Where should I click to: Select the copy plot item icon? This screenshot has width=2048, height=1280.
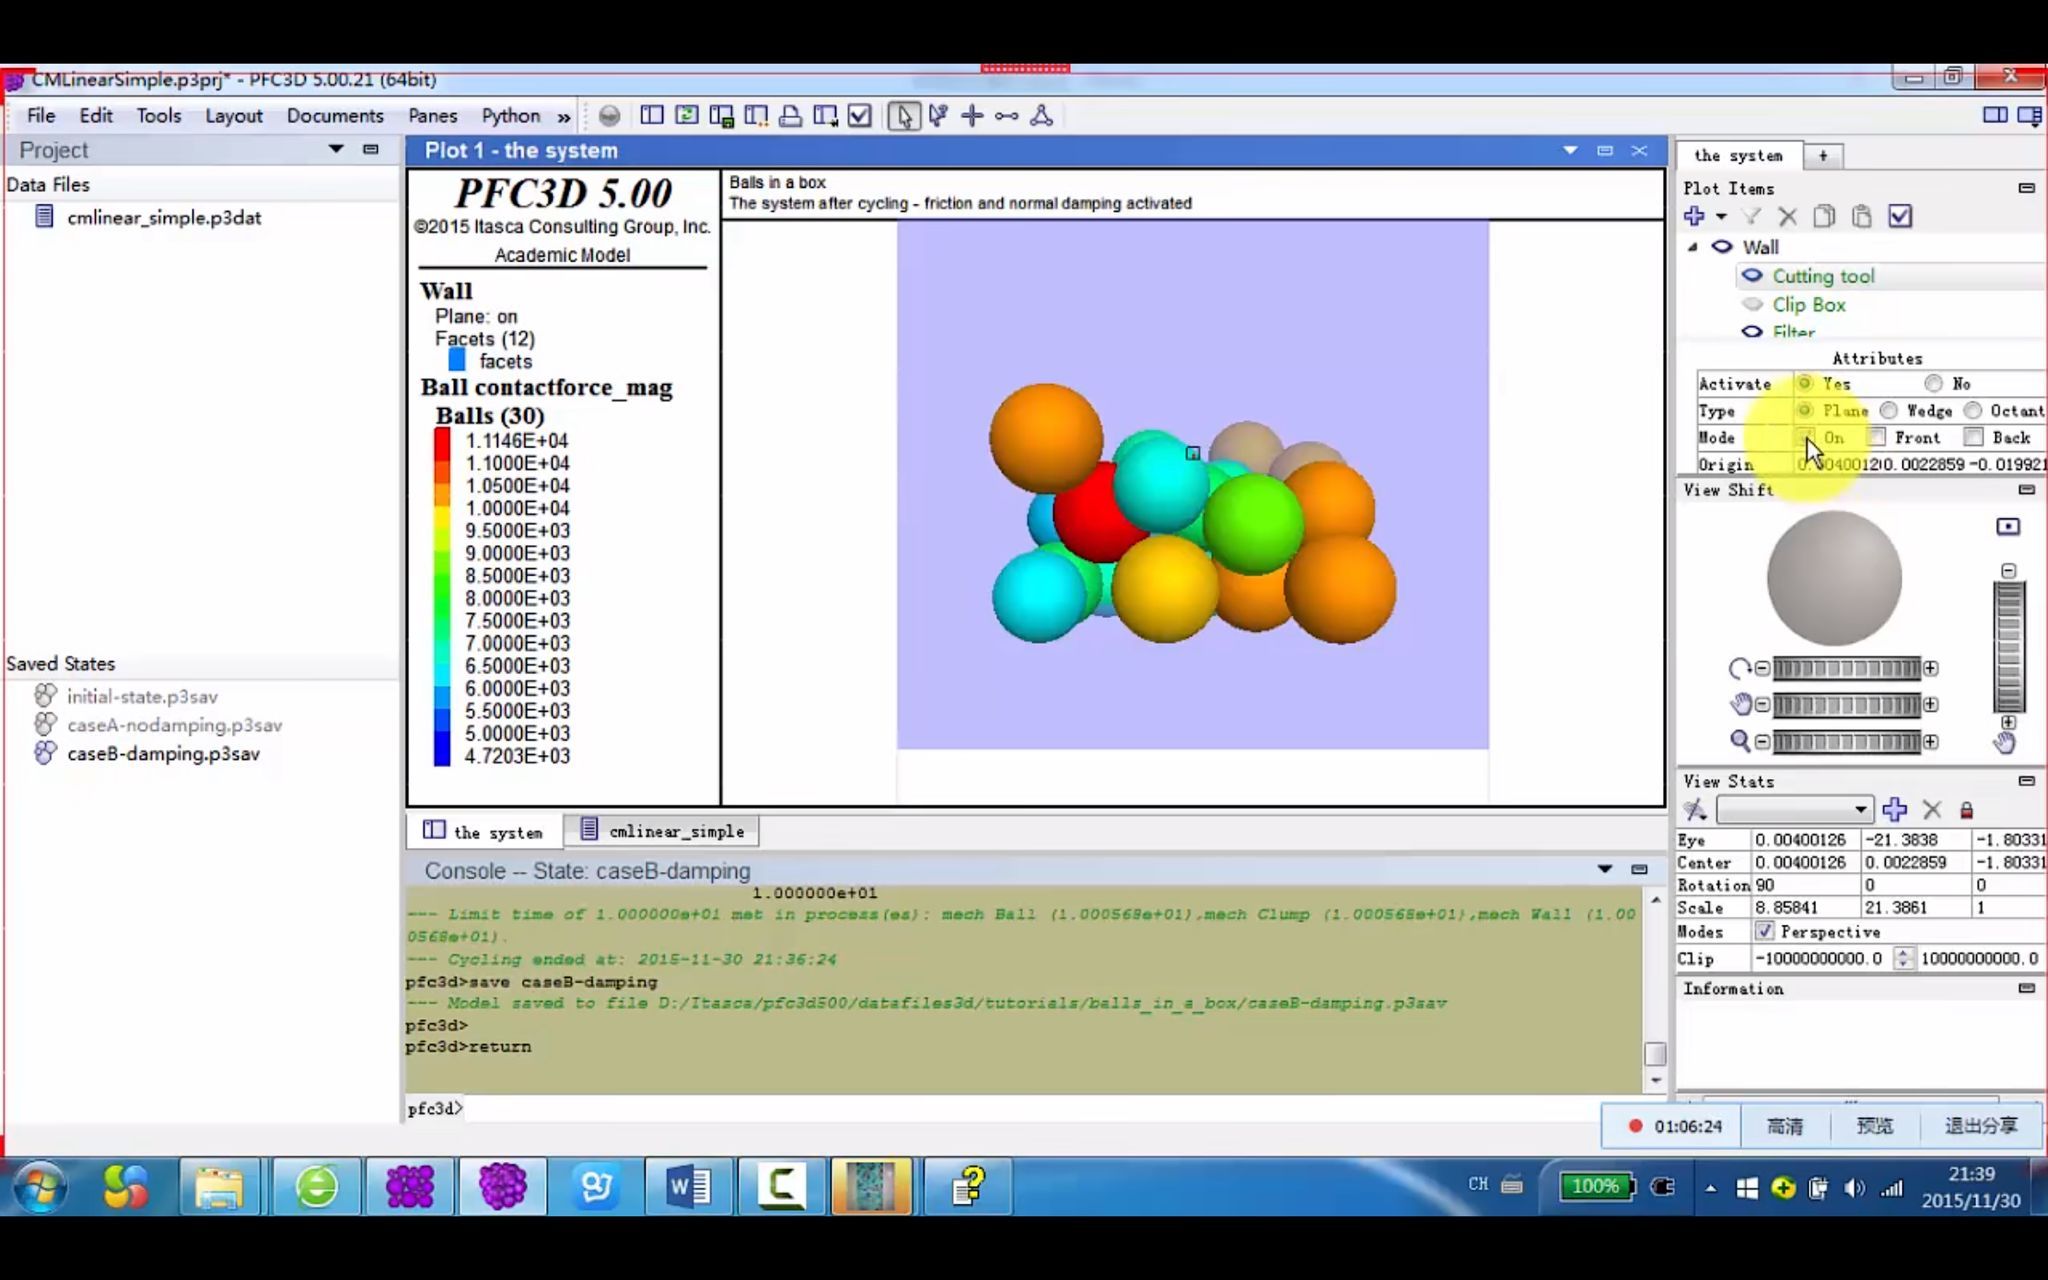[1824, 217]
